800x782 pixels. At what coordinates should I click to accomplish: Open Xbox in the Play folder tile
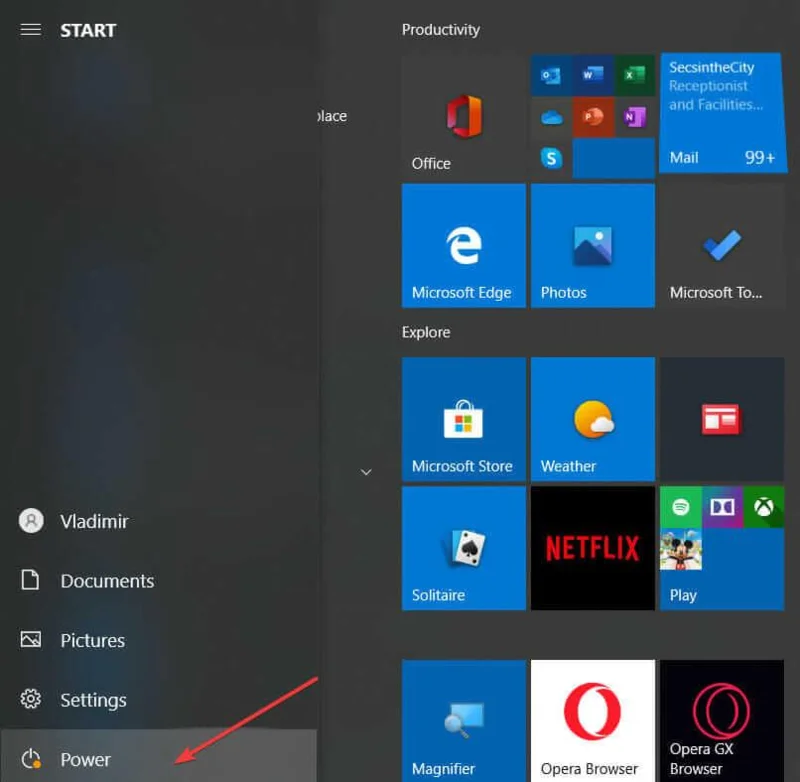click(764, 507)
